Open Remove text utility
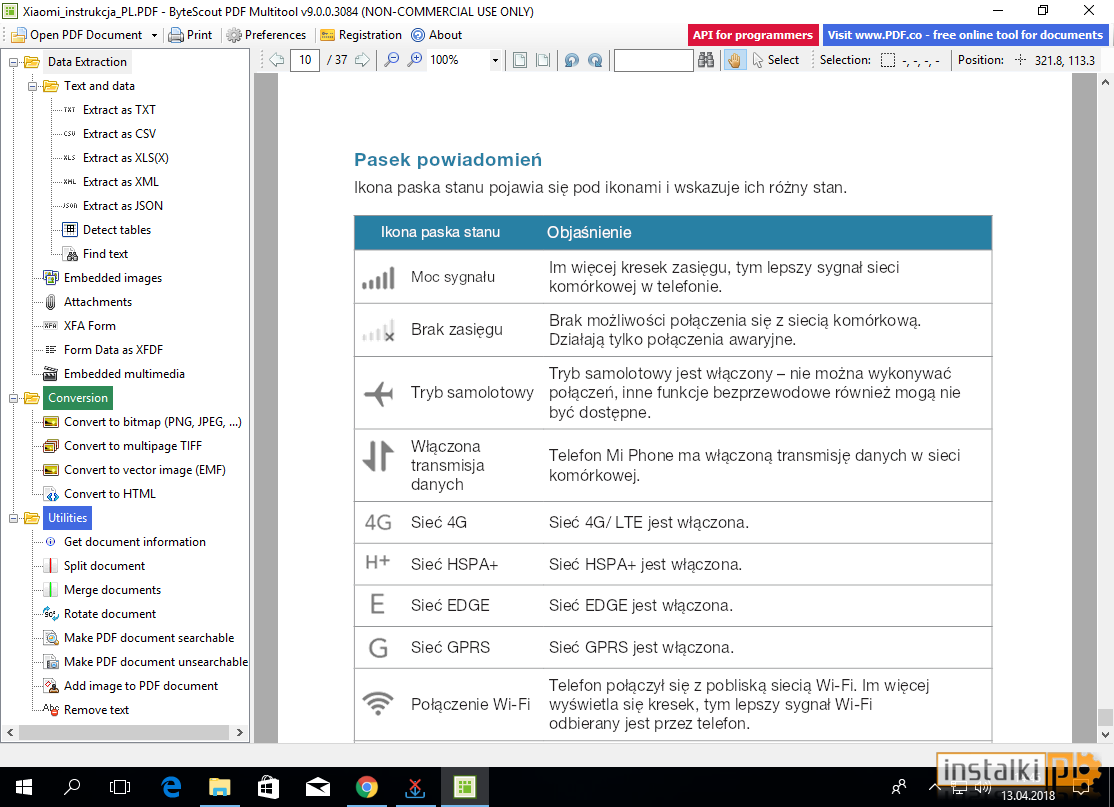 (x=96, y=710)
